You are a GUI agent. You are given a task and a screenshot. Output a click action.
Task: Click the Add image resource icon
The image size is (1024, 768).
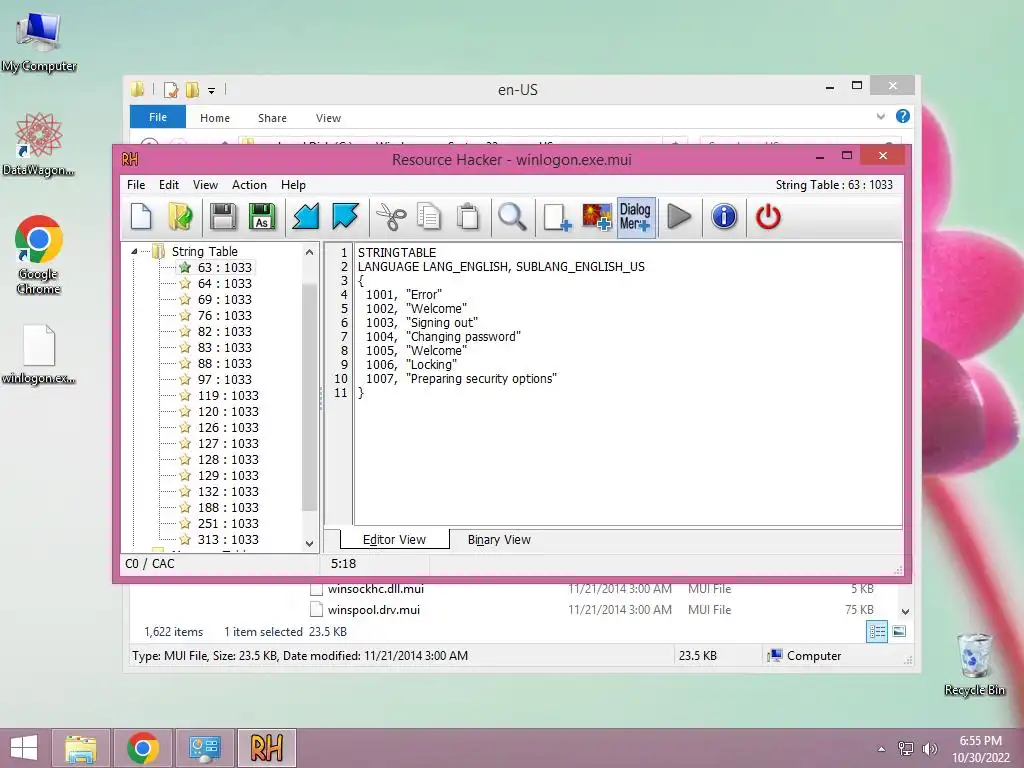click(597, 217)
